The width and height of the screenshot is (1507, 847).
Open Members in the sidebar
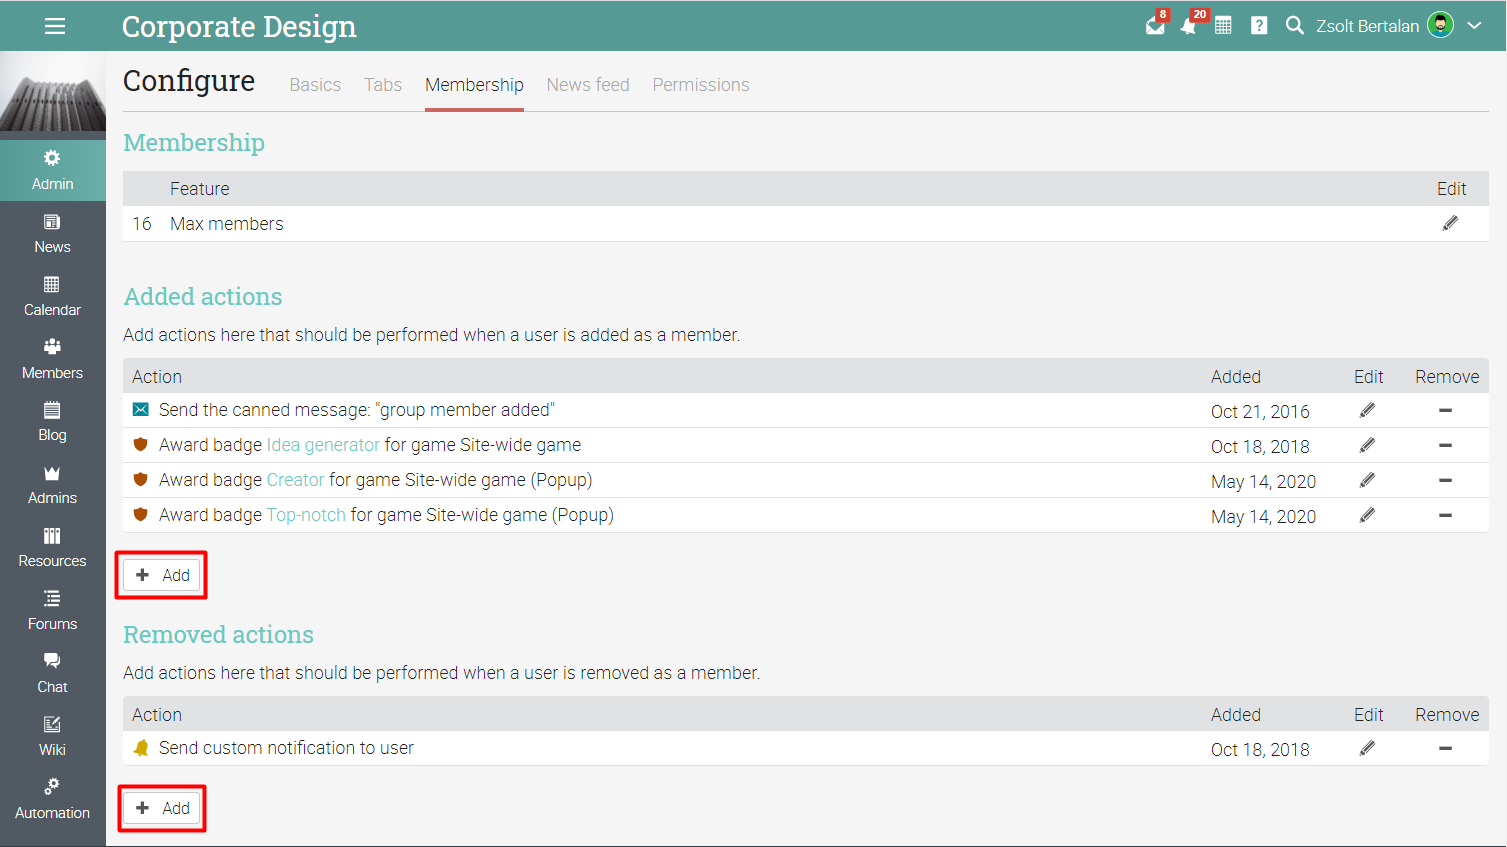pos(53,359)
